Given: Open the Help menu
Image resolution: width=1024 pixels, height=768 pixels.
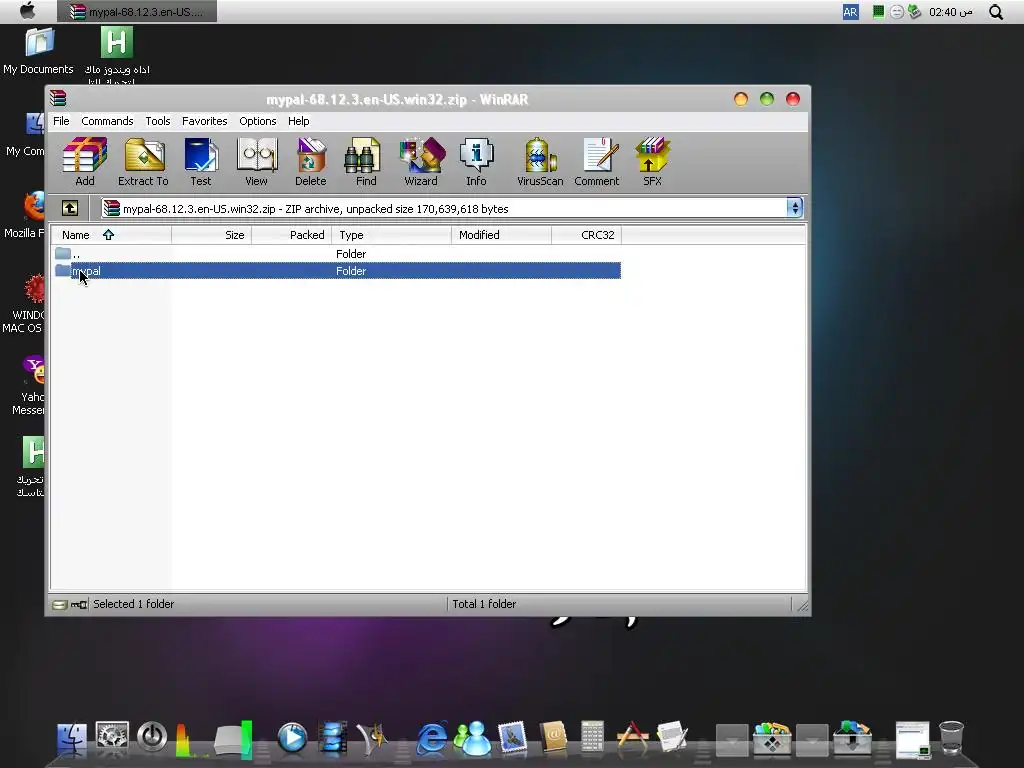Looking at the screenshot, I should (298, 121).
